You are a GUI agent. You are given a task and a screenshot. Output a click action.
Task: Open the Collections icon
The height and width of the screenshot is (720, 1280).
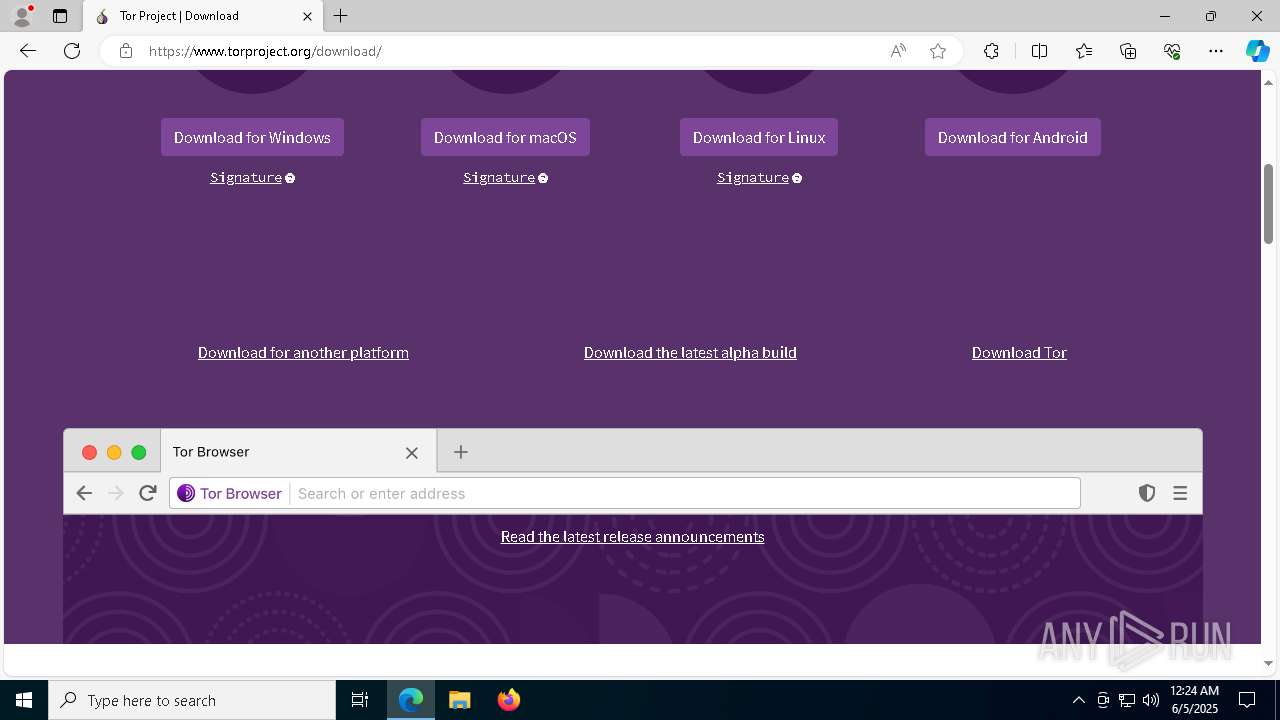click(x=1128, y=51)
